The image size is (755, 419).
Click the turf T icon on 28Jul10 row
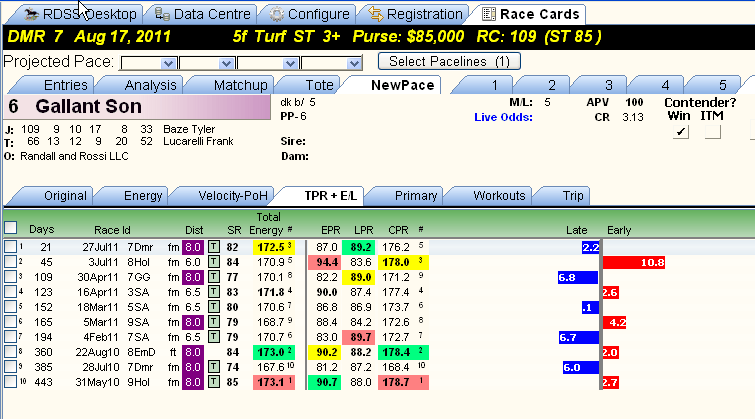tap(214, 367)
